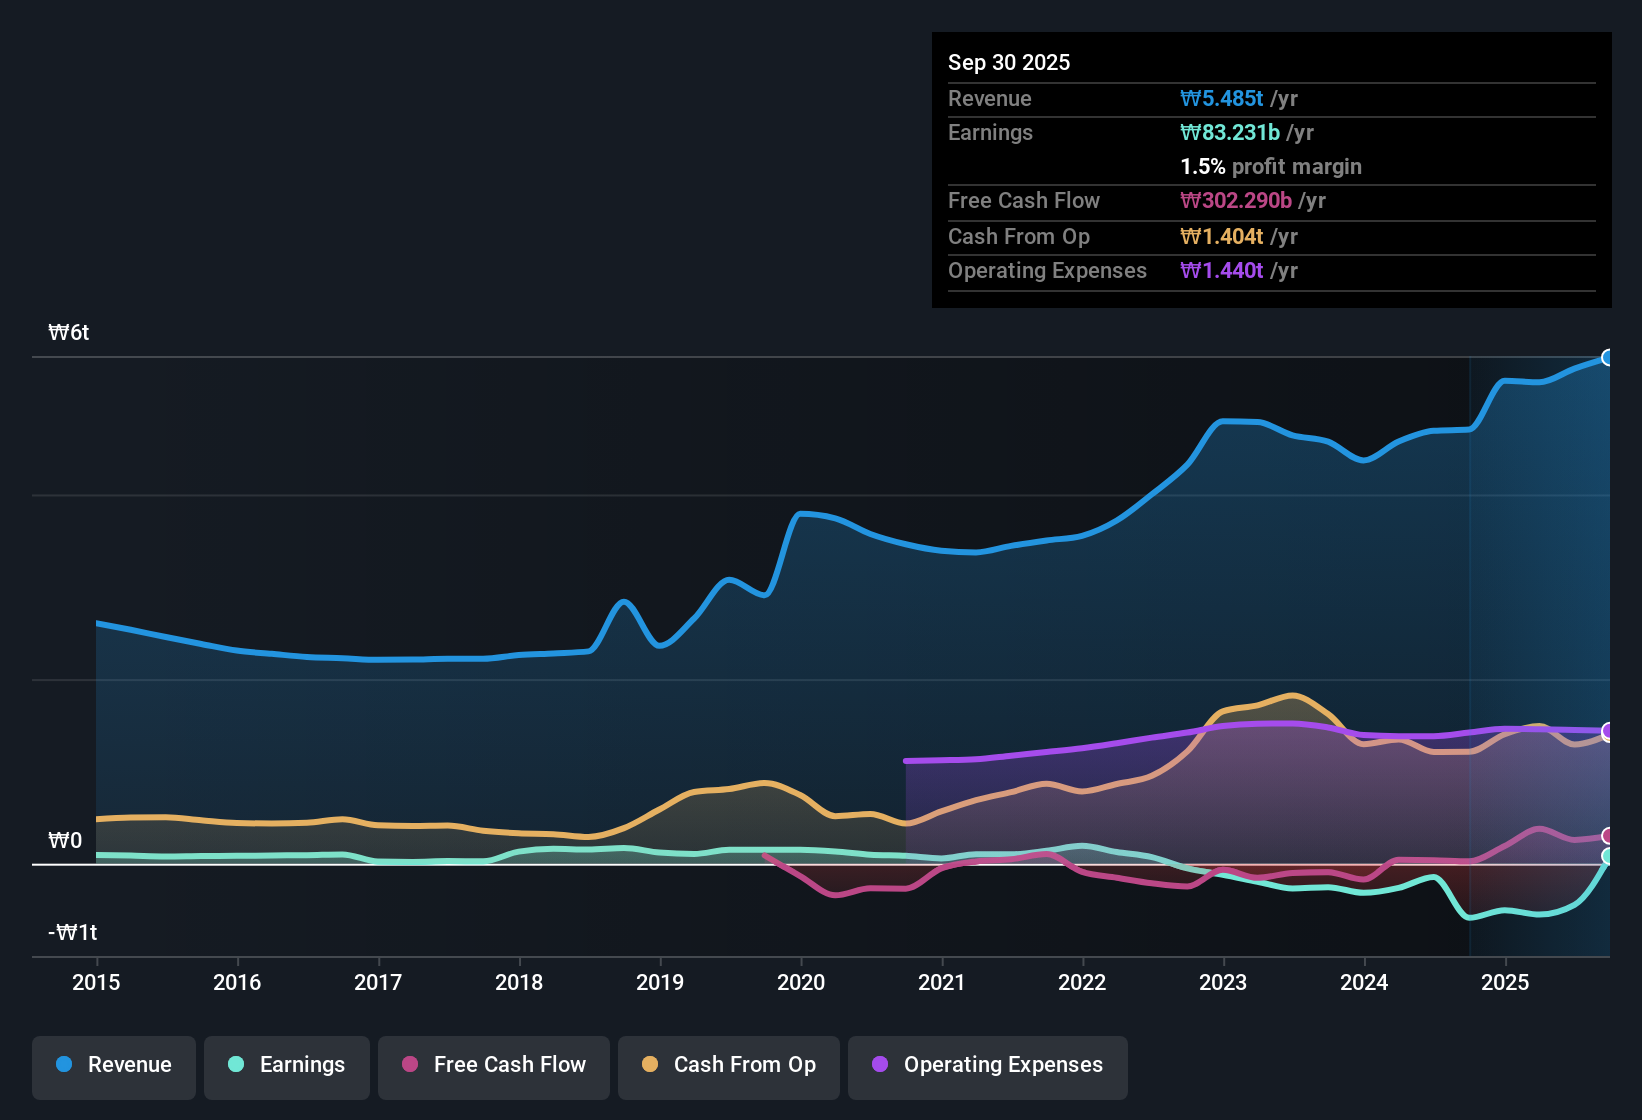This screenshot has width=1642, height=1120.
Task: Click the Free Cash Flow legend button
Action: tap(493, 1065)
